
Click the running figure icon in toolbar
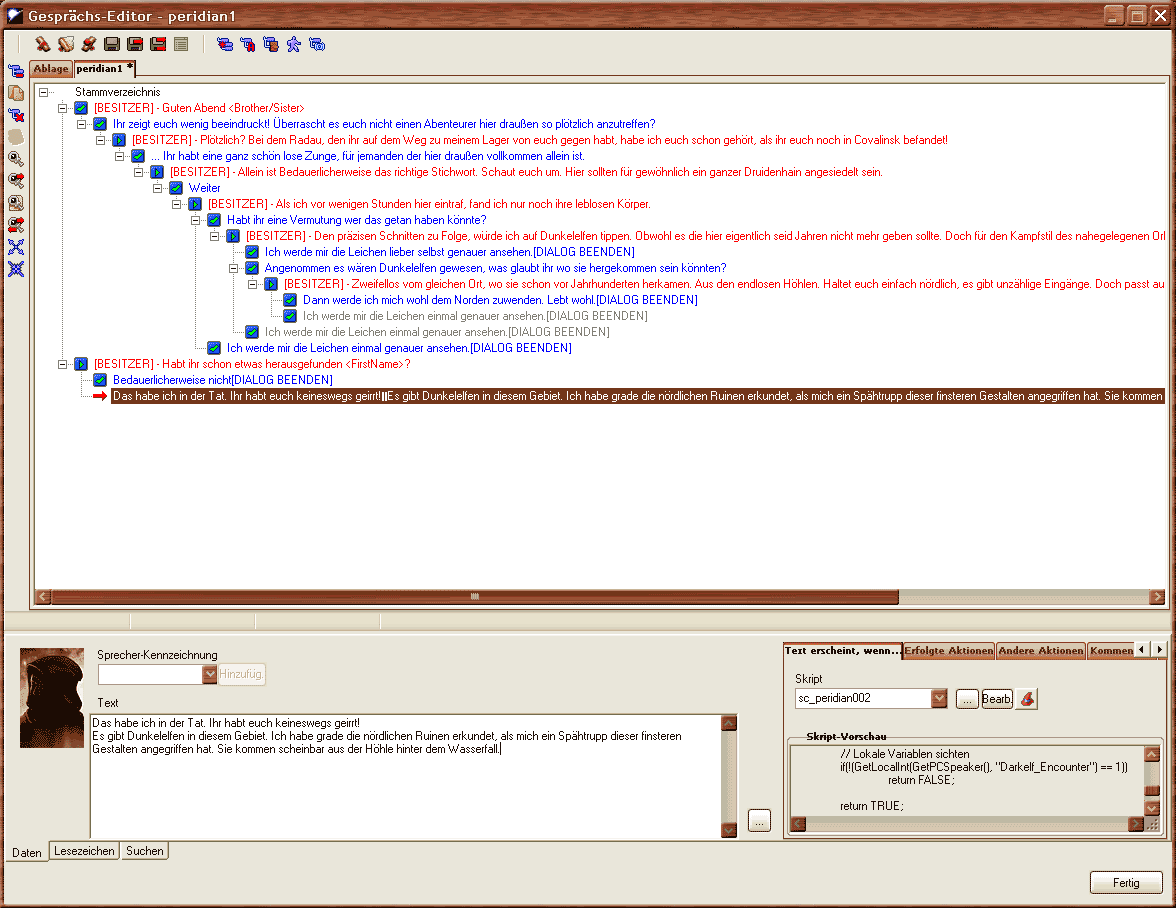[x=294, y=44]
